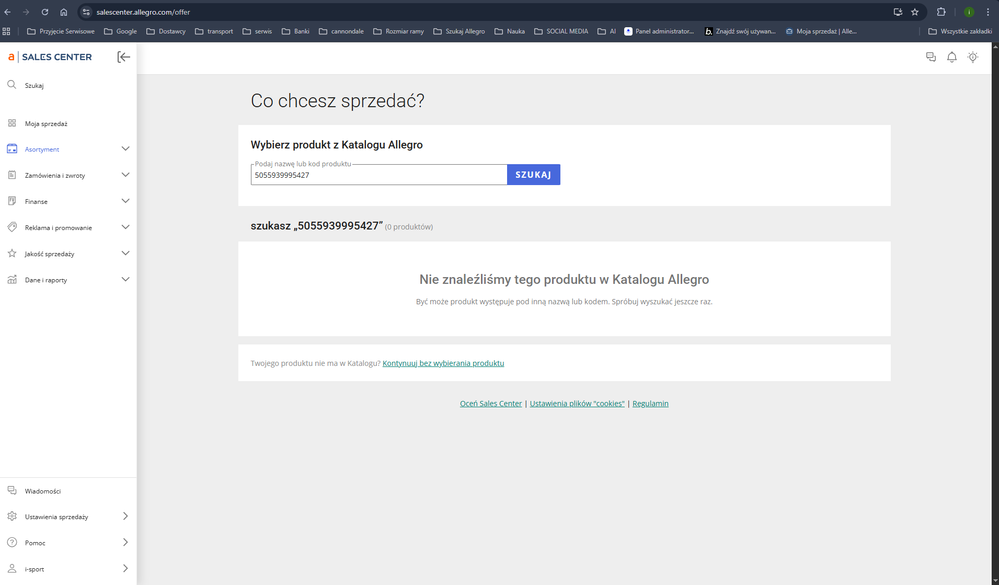The image size is (999, 585).
Task: Open the Regulamin link
Action: tap(650, 403)
